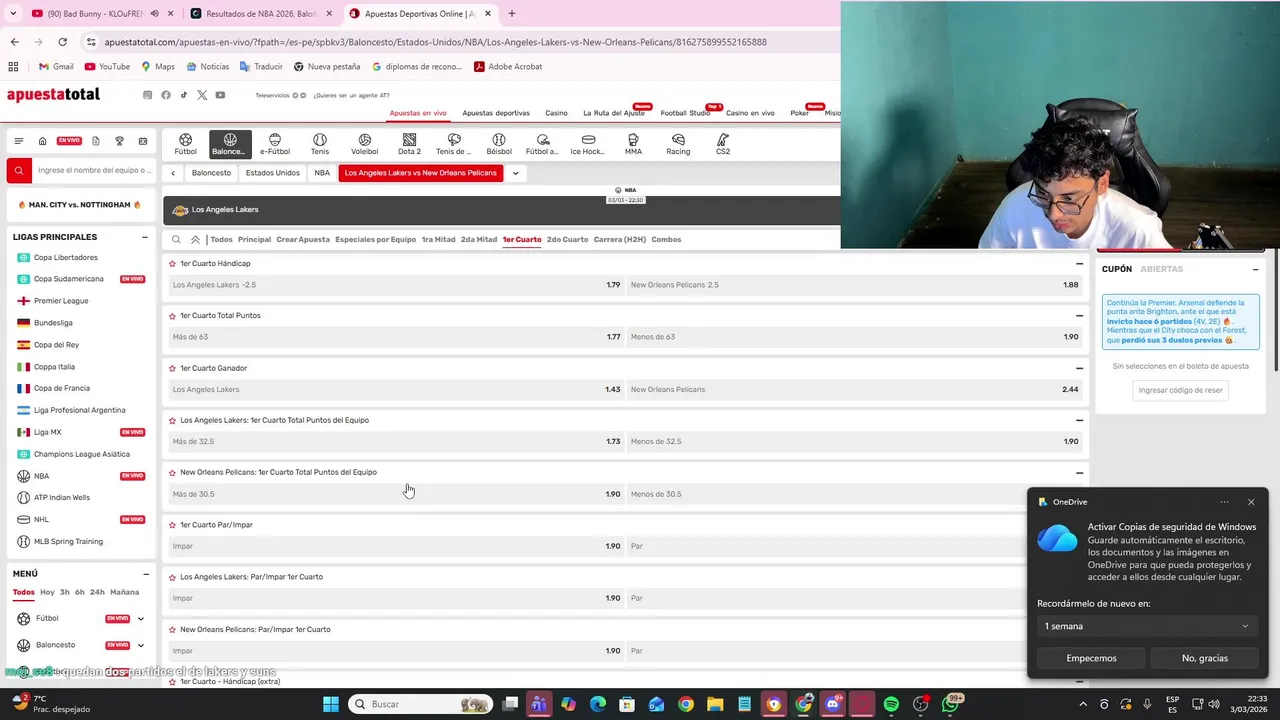Select the Béisbol sport icon

(x=499, y=144)
